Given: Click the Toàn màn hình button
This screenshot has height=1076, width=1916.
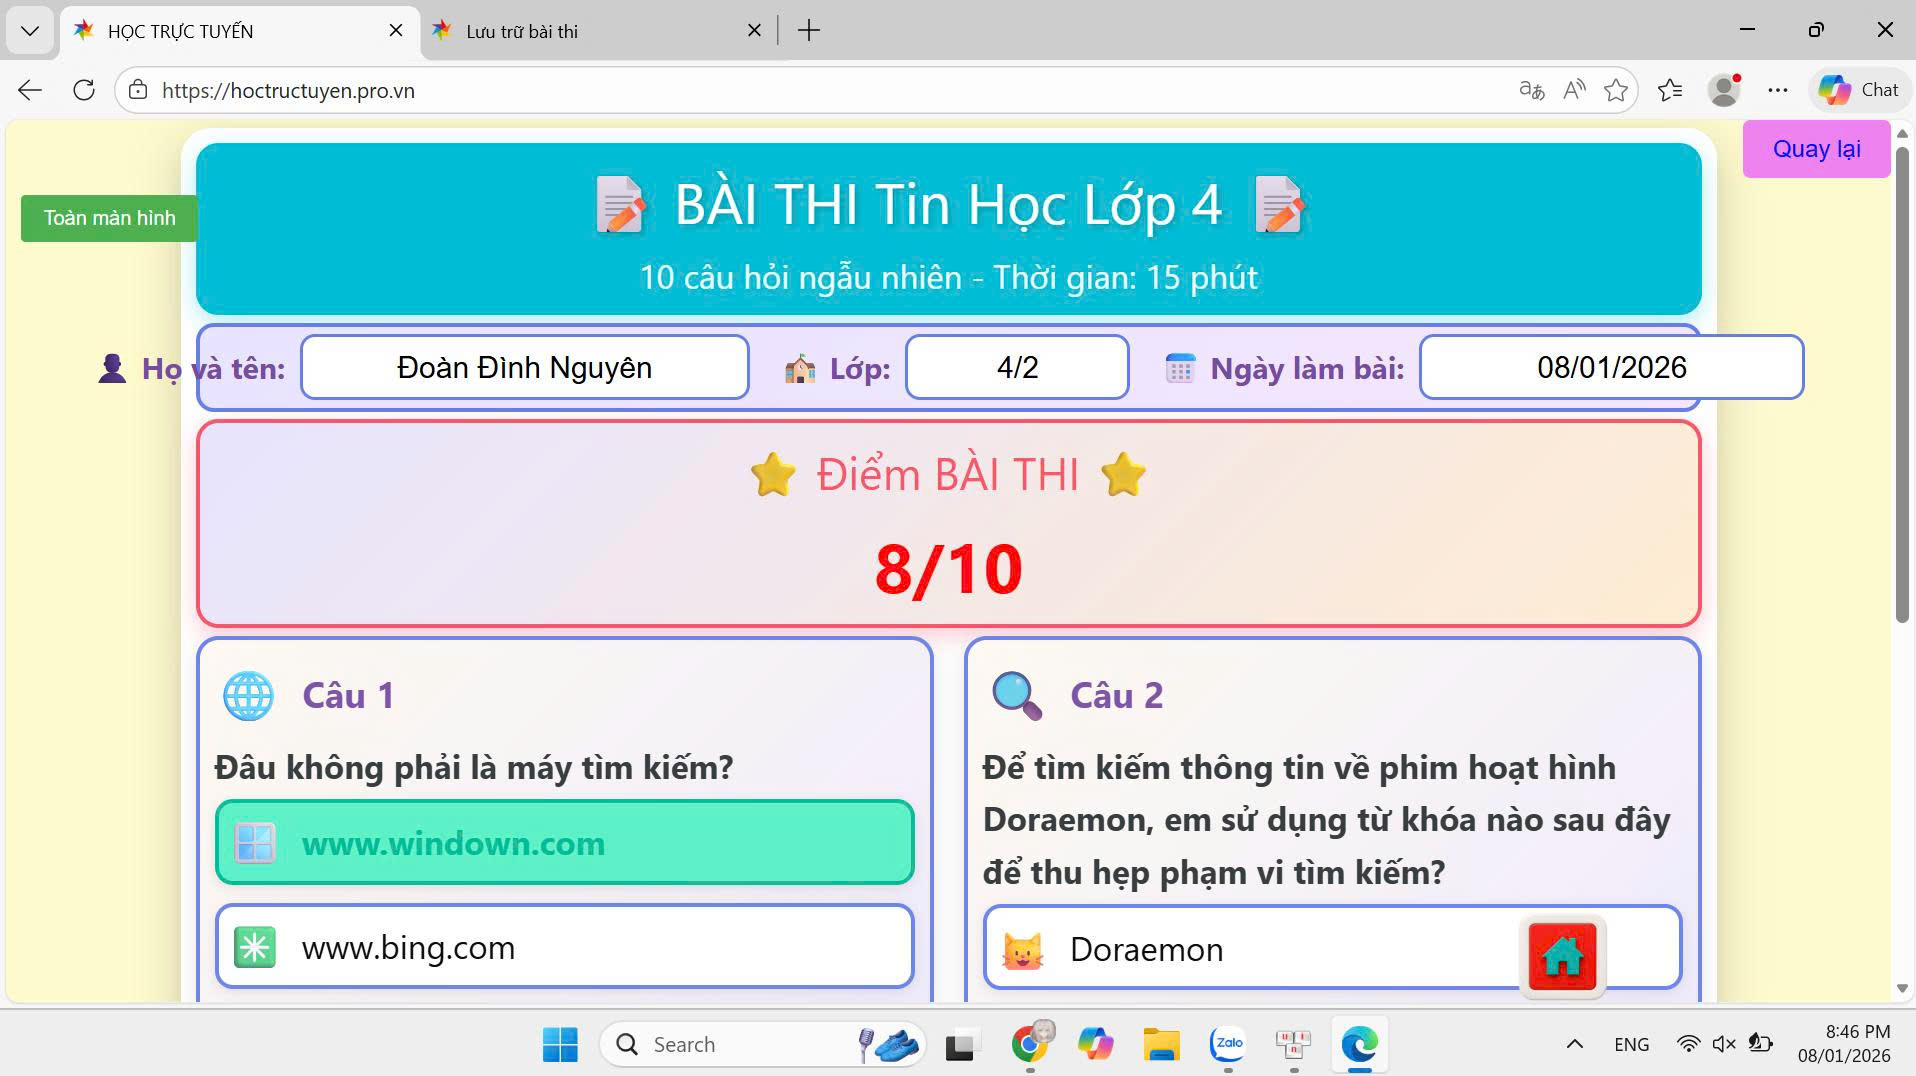Looking at the screenshot, I should [107, 217].
